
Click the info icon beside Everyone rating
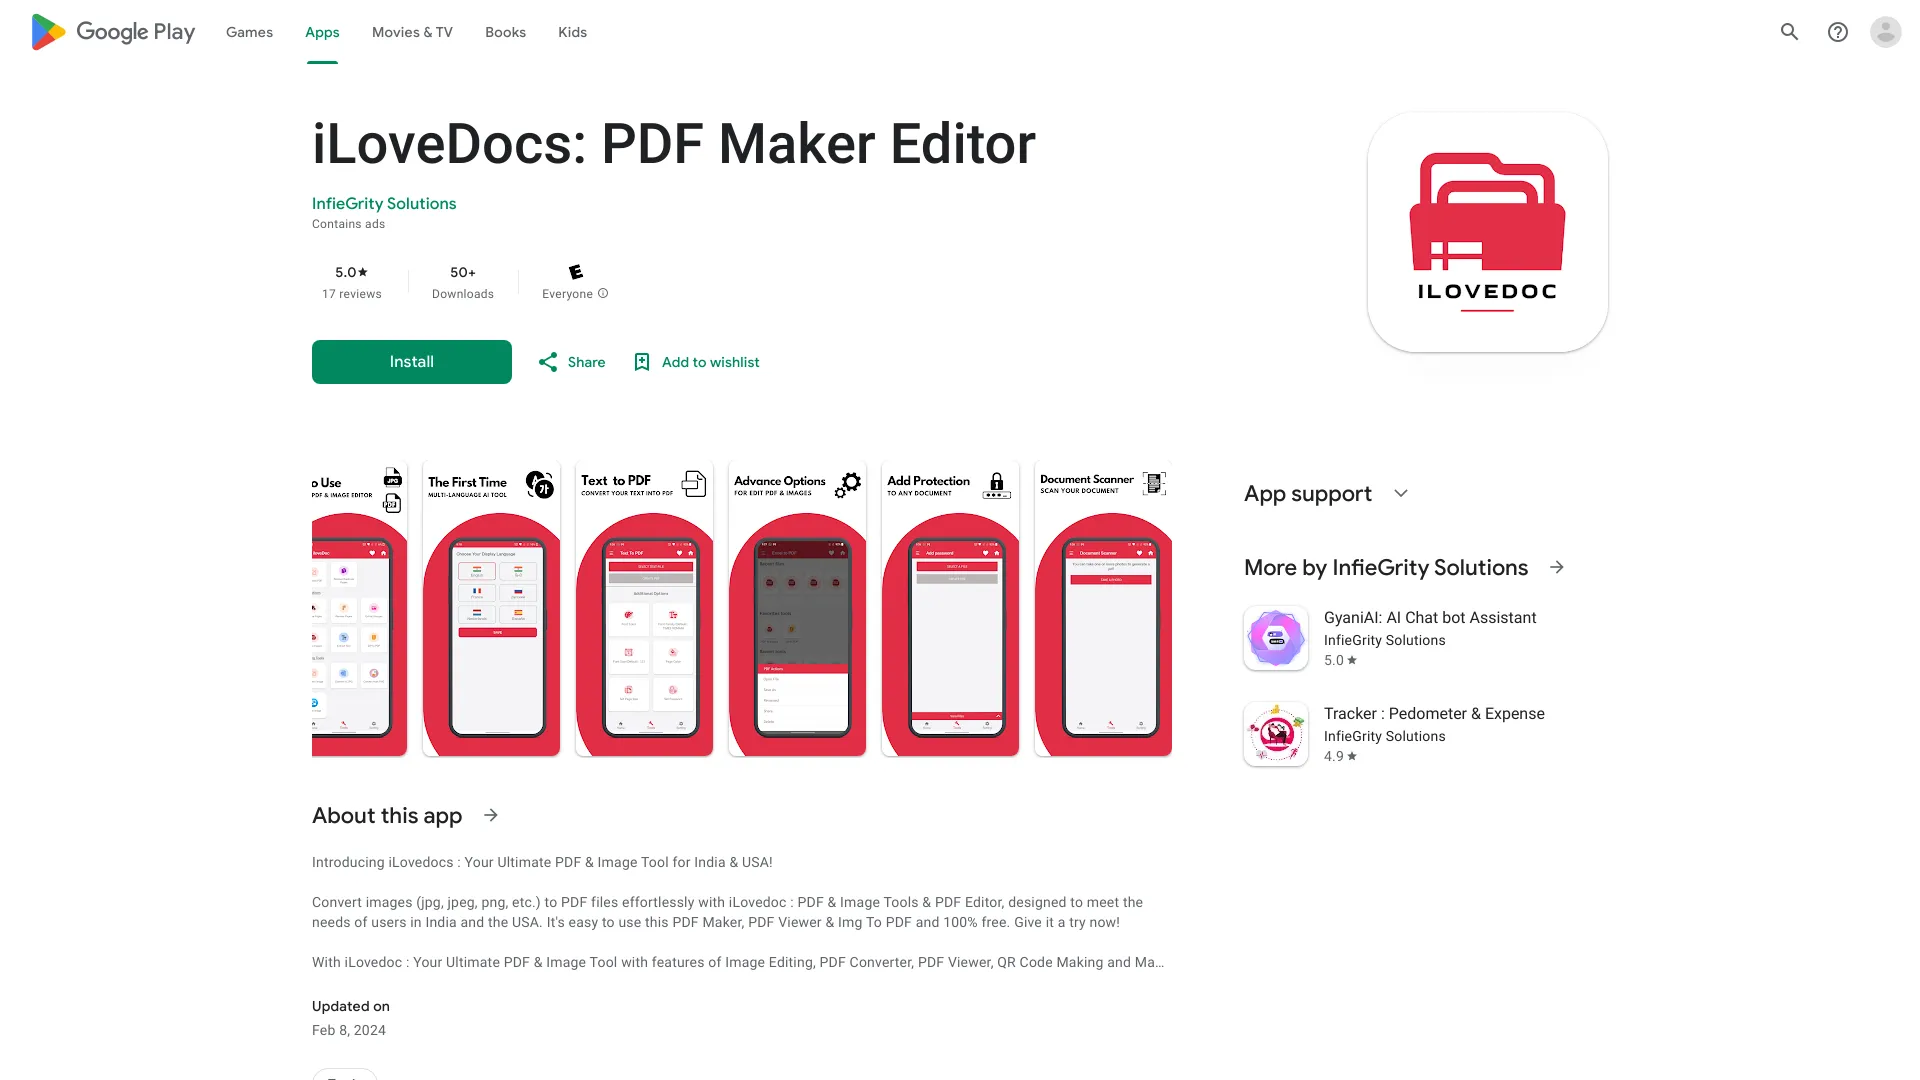(604, 293)
